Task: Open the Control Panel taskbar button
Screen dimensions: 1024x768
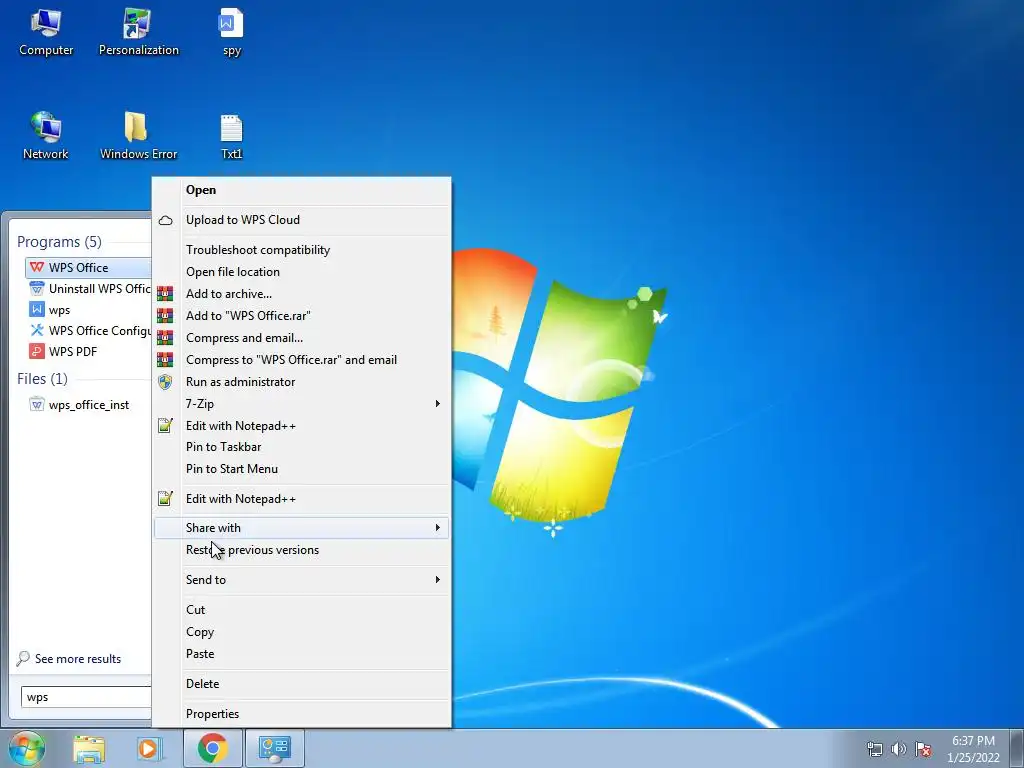Action: click(275, 748)
